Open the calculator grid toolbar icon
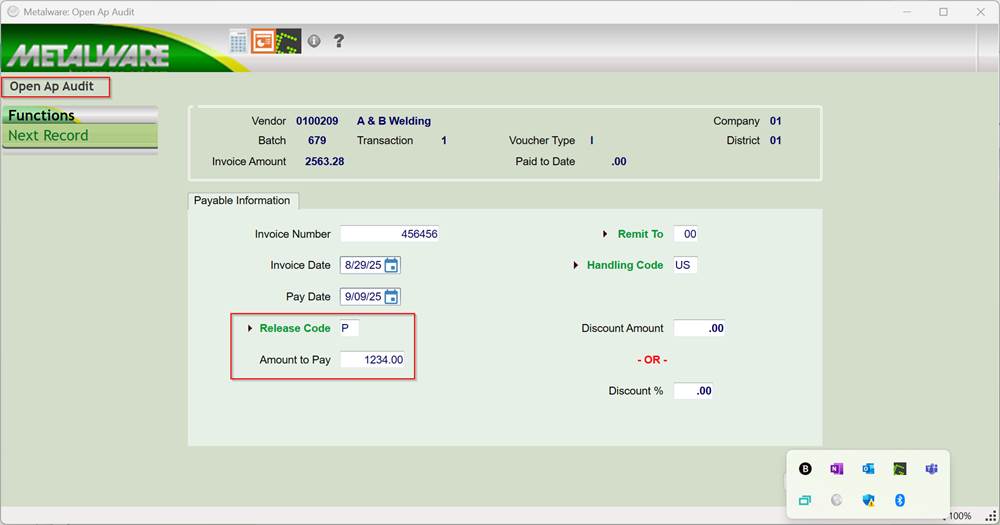The image size is (1000, 525). 238,41
